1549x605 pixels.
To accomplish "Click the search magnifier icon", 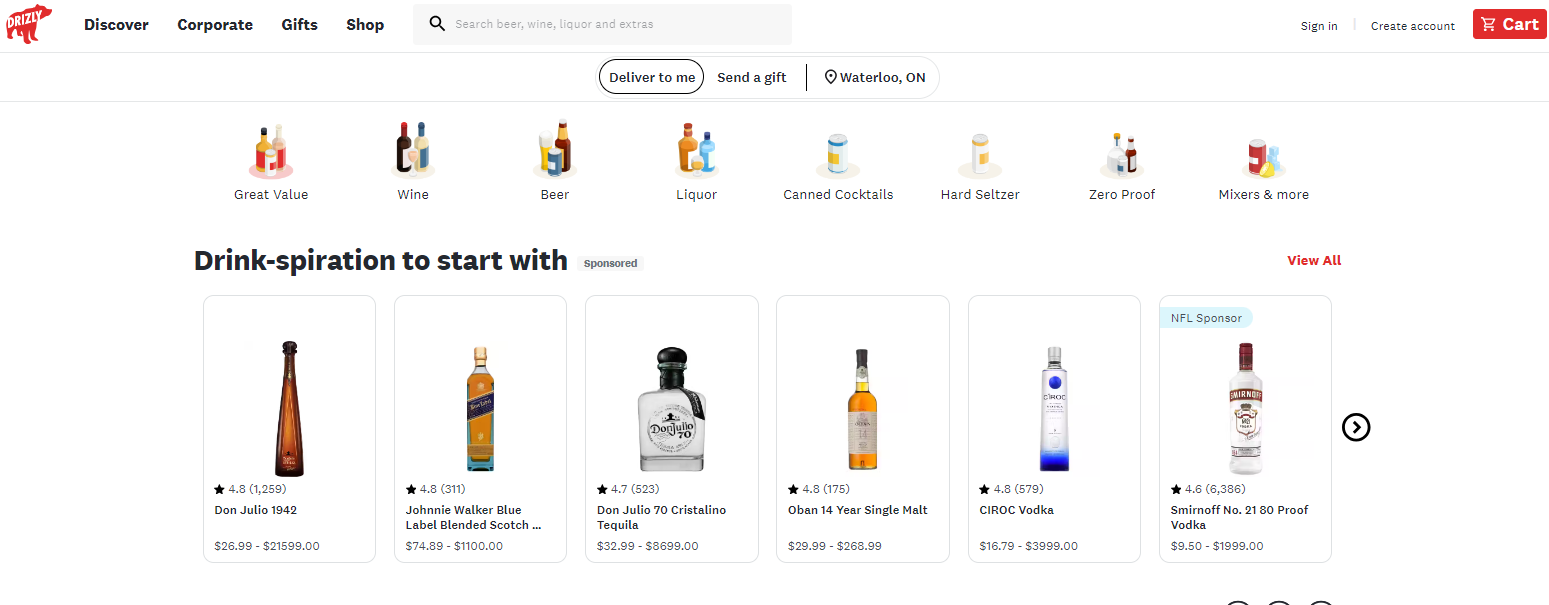I will [x=437, y=24].
